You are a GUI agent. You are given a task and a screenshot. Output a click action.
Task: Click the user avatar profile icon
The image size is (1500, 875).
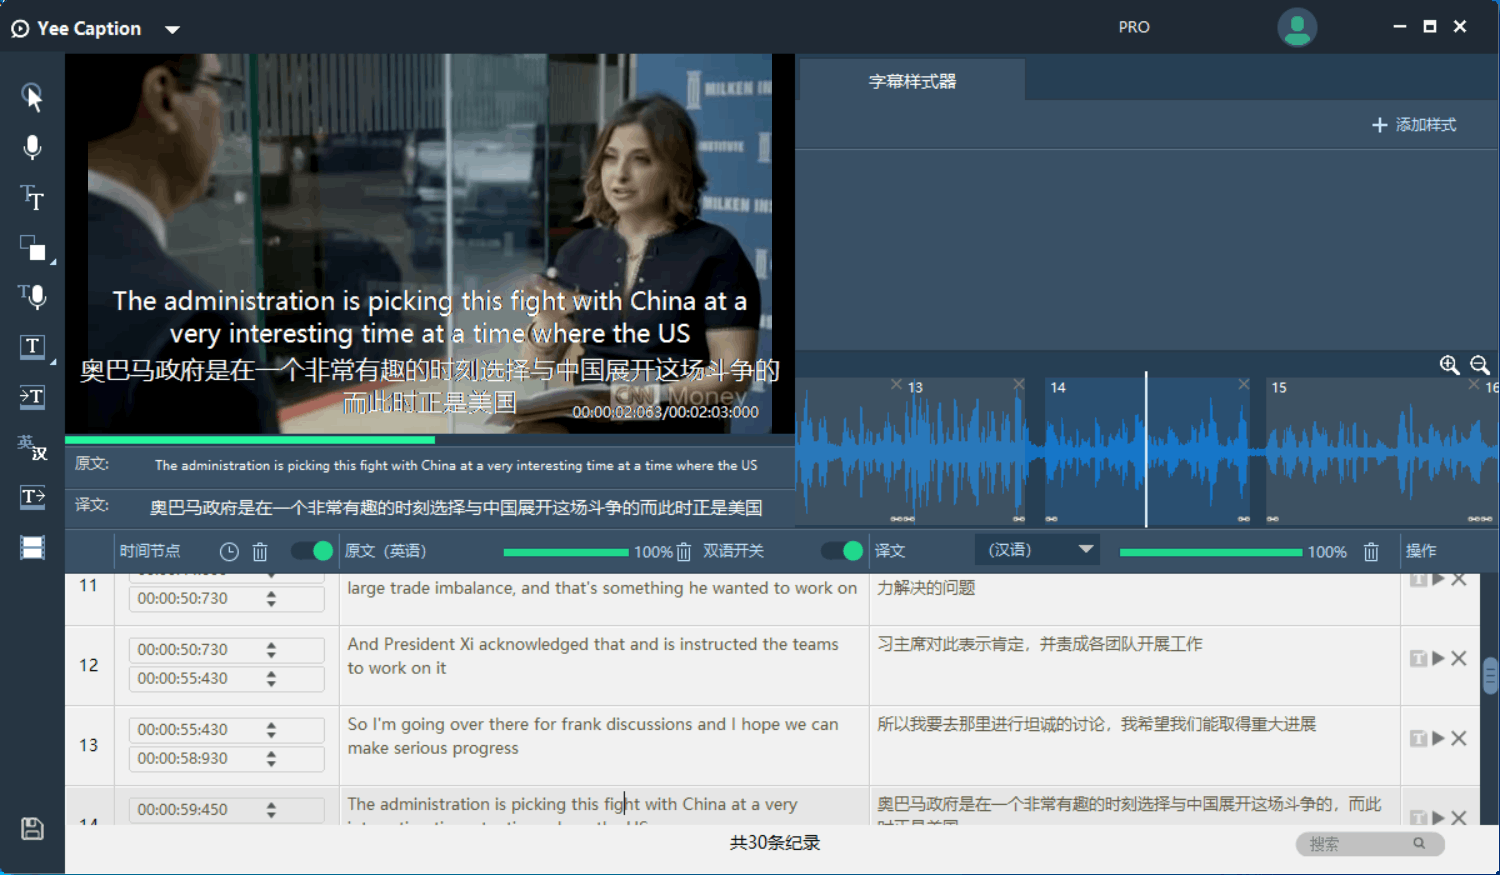pyautogui.click(x=1297, y=27)
